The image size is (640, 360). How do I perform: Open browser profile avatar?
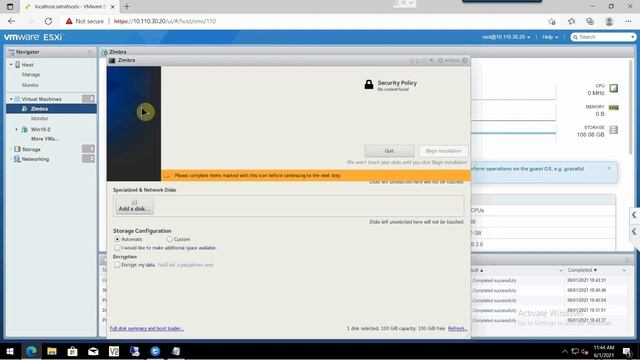click(609, 21)
